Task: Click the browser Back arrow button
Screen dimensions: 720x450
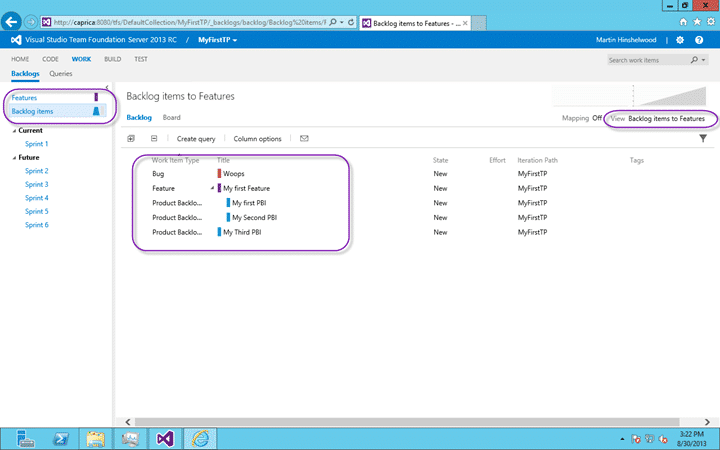Action: coord(11,22)
